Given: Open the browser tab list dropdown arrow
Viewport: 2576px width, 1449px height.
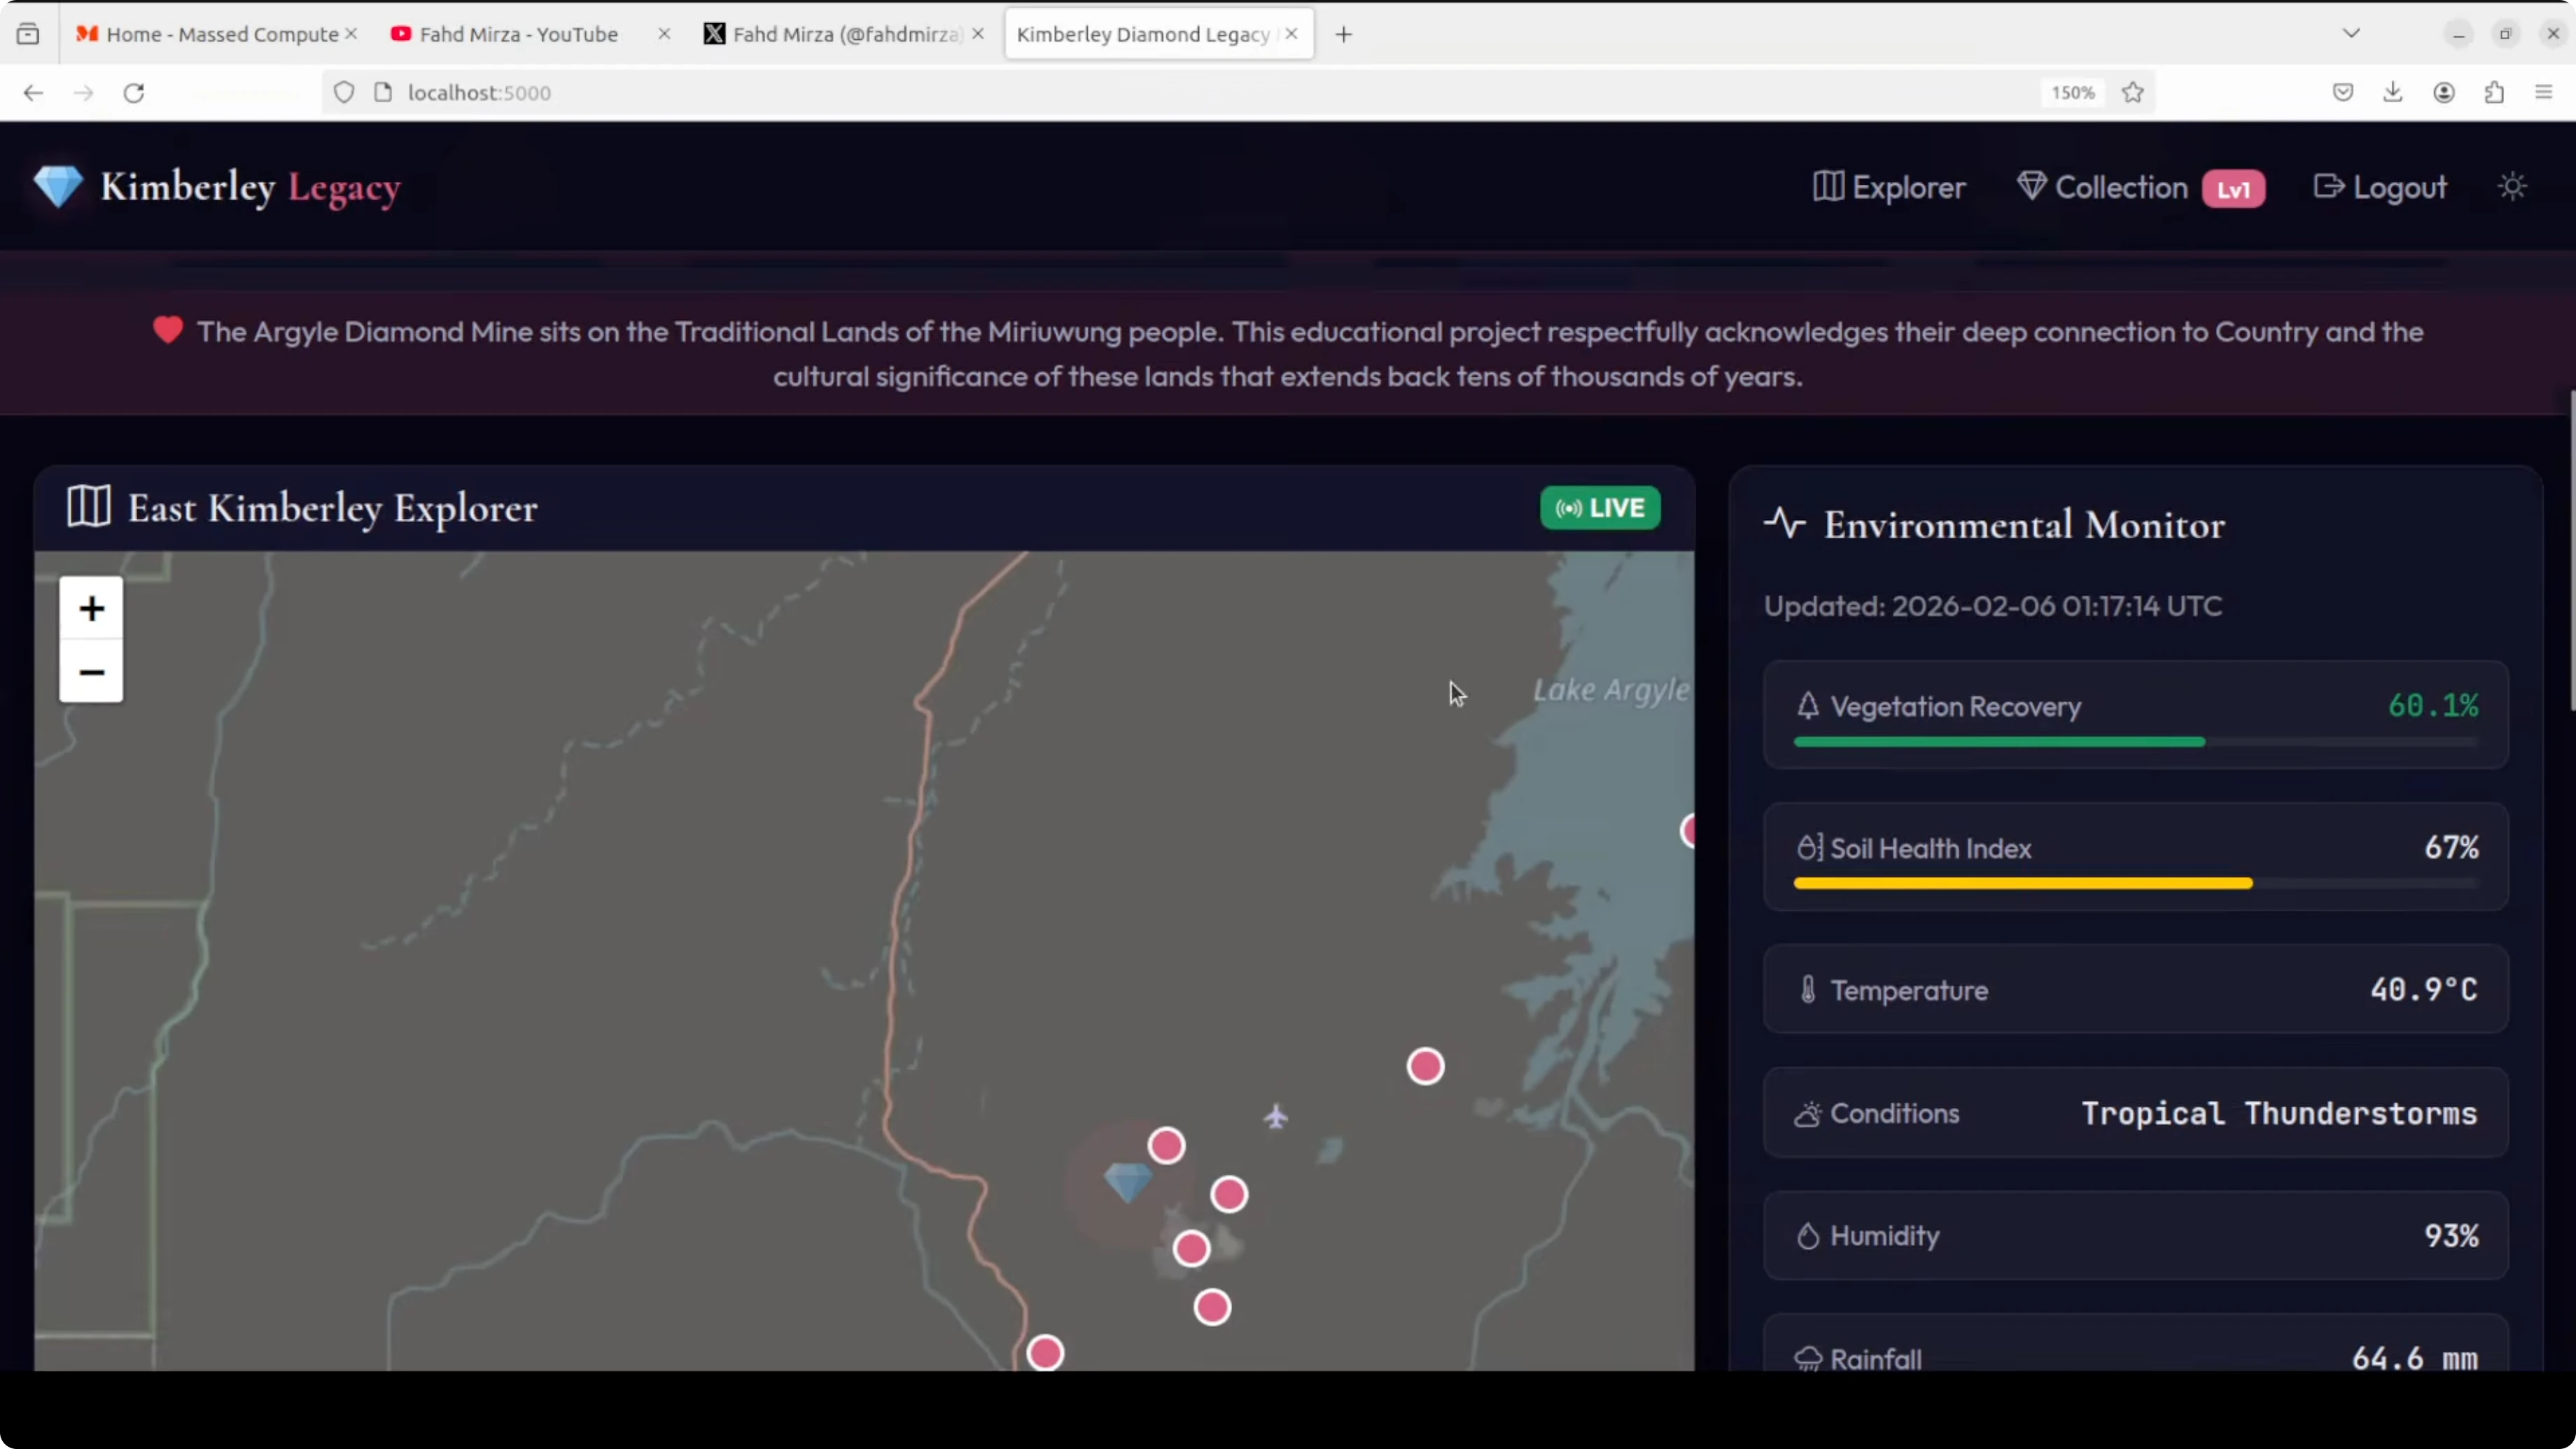Looking at the screenshot, I should 2351,33.
